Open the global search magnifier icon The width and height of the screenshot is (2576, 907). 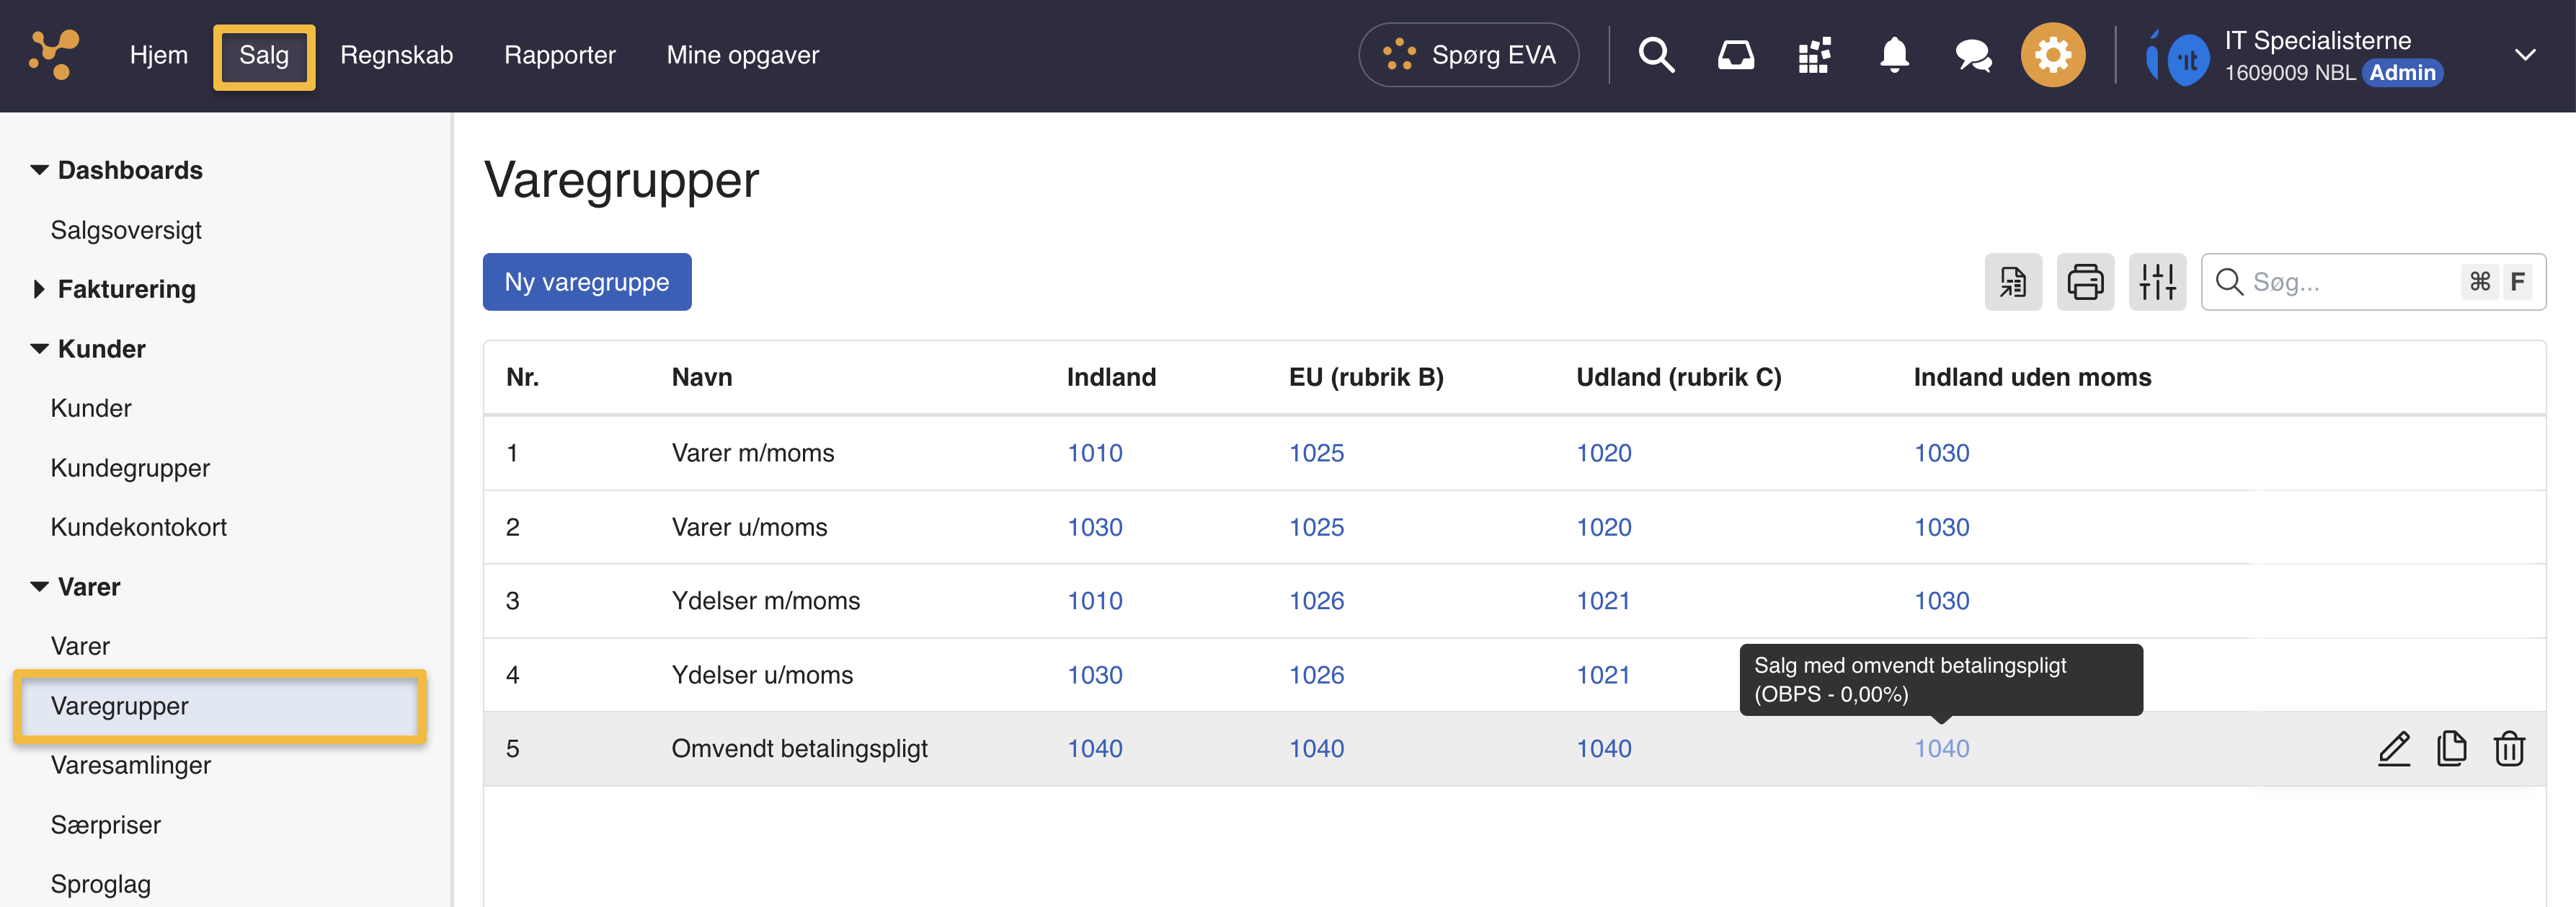point(1656,54)
